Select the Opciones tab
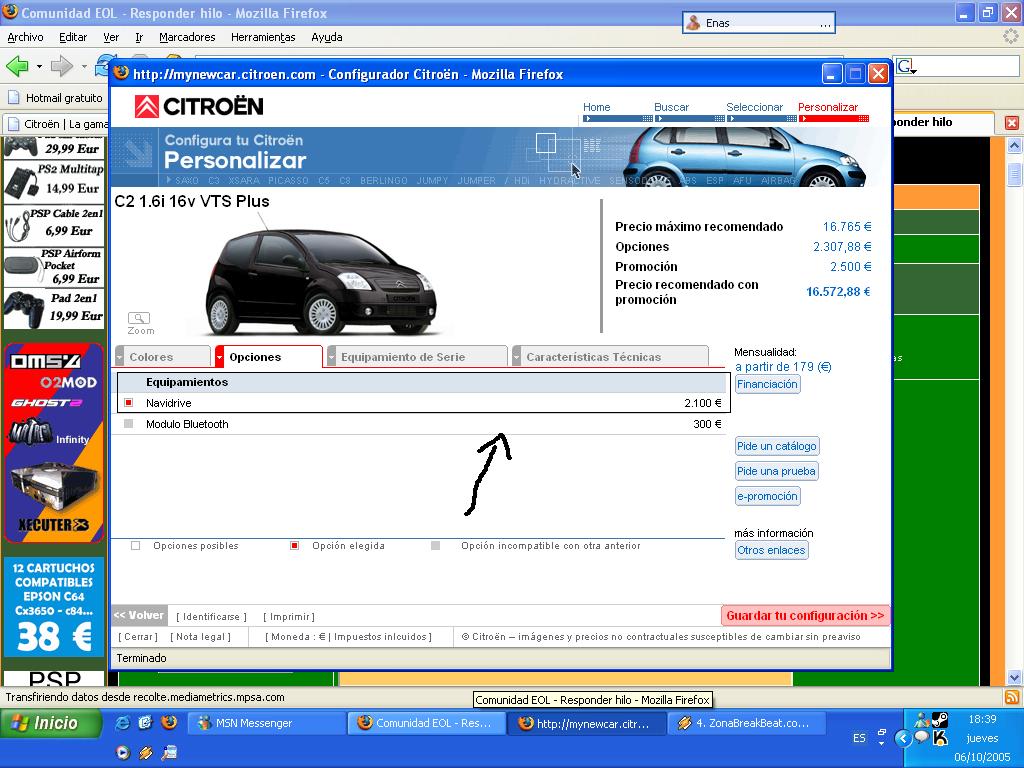This screenshot has height=768, width=1024. click(268, 357)
